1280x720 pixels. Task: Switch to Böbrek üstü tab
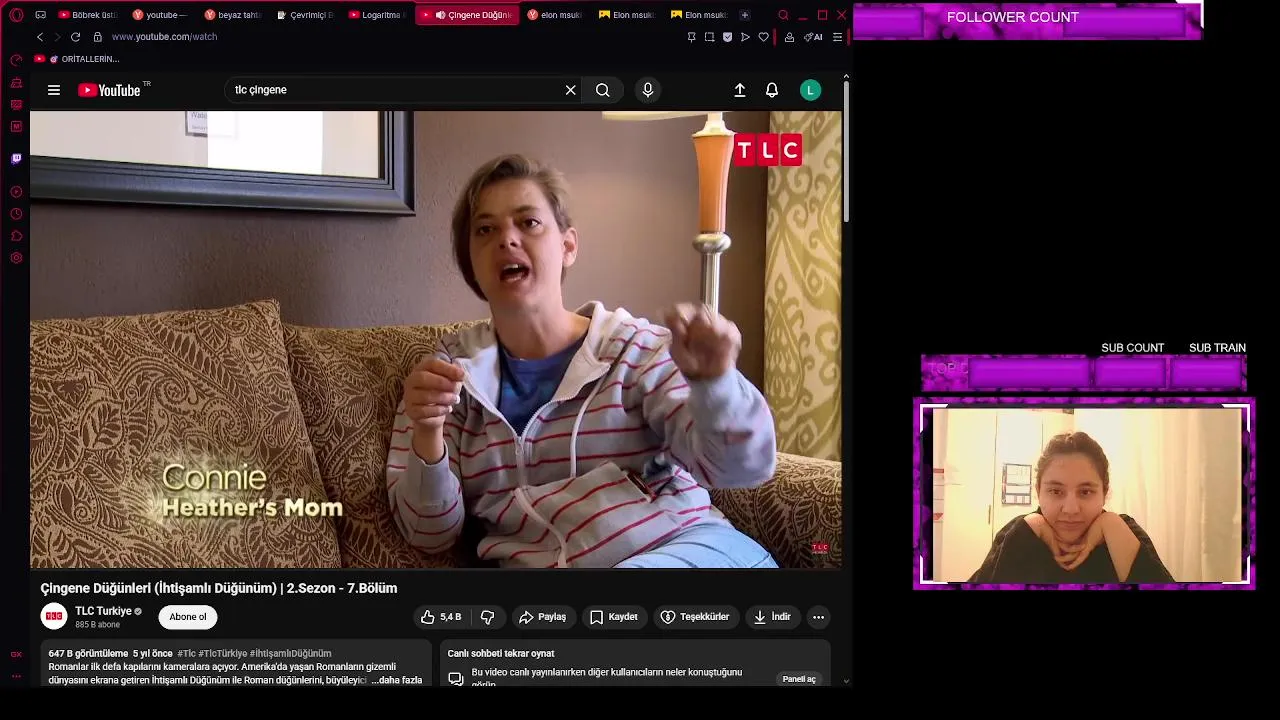coord(88,15)
